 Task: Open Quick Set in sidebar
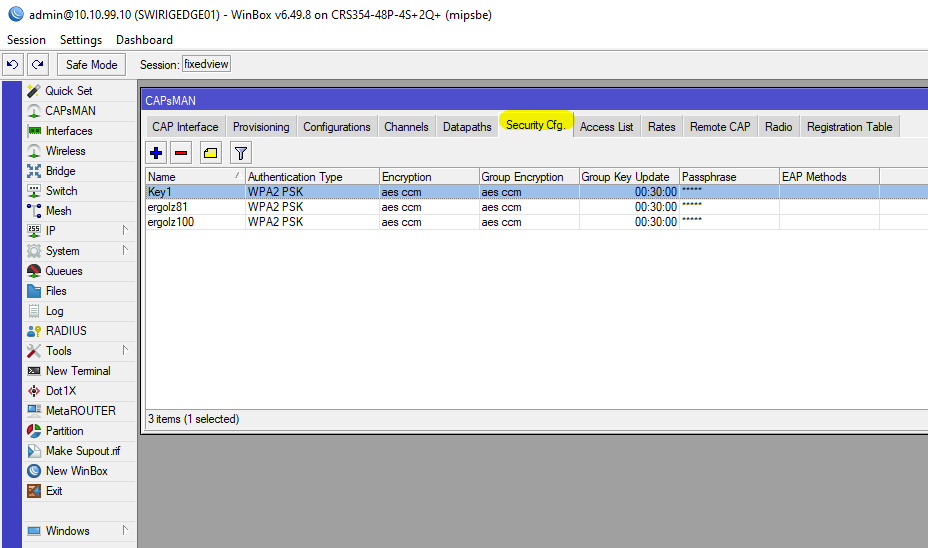tap(68, 91)
